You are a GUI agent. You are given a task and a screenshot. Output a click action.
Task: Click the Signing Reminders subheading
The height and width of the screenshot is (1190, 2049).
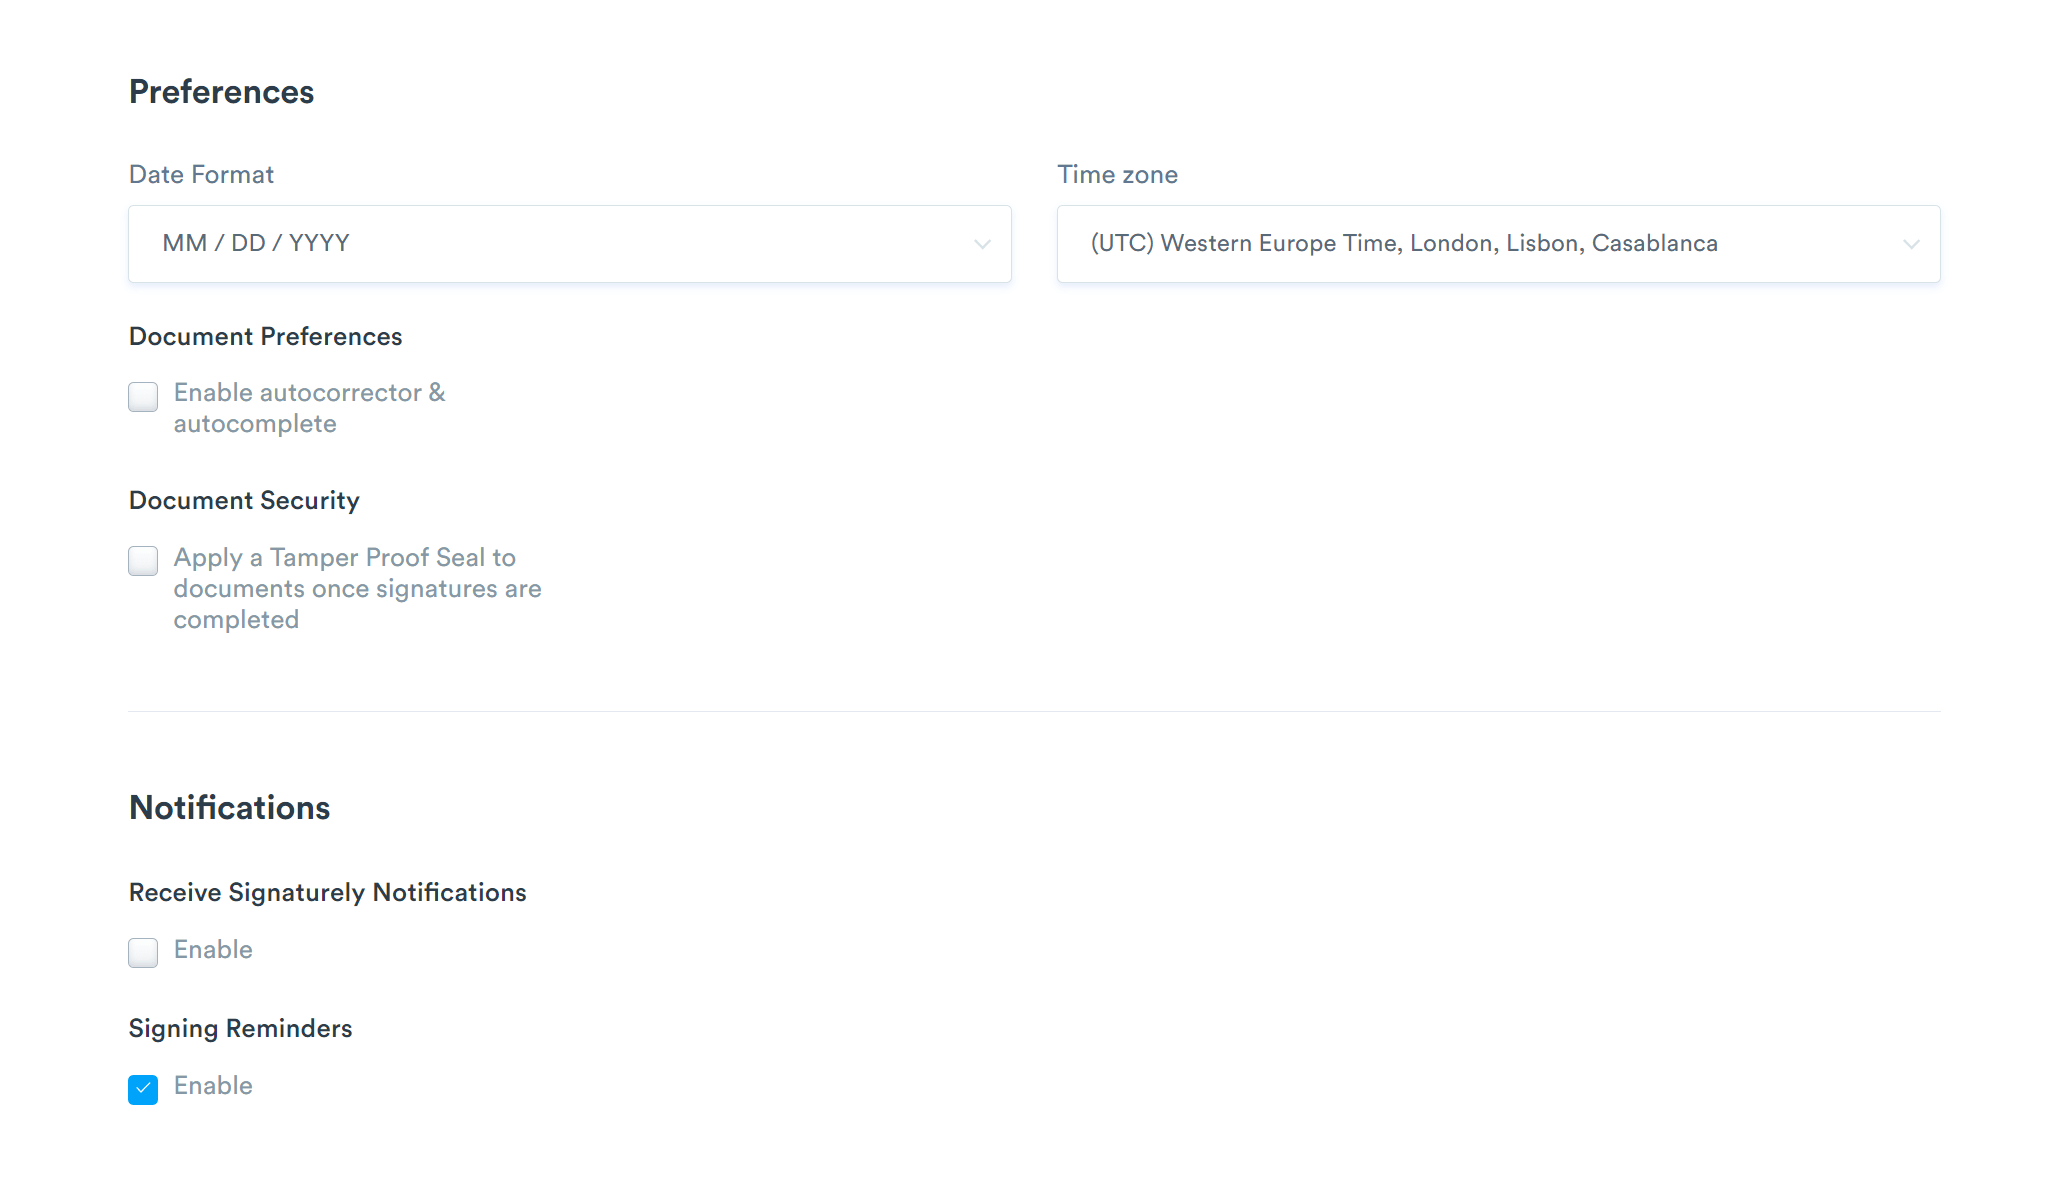pyautogui.click(x=240, y=1029)
